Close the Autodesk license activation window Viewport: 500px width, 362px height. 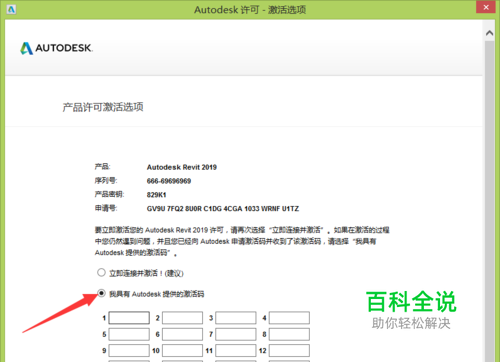point(486,7)
